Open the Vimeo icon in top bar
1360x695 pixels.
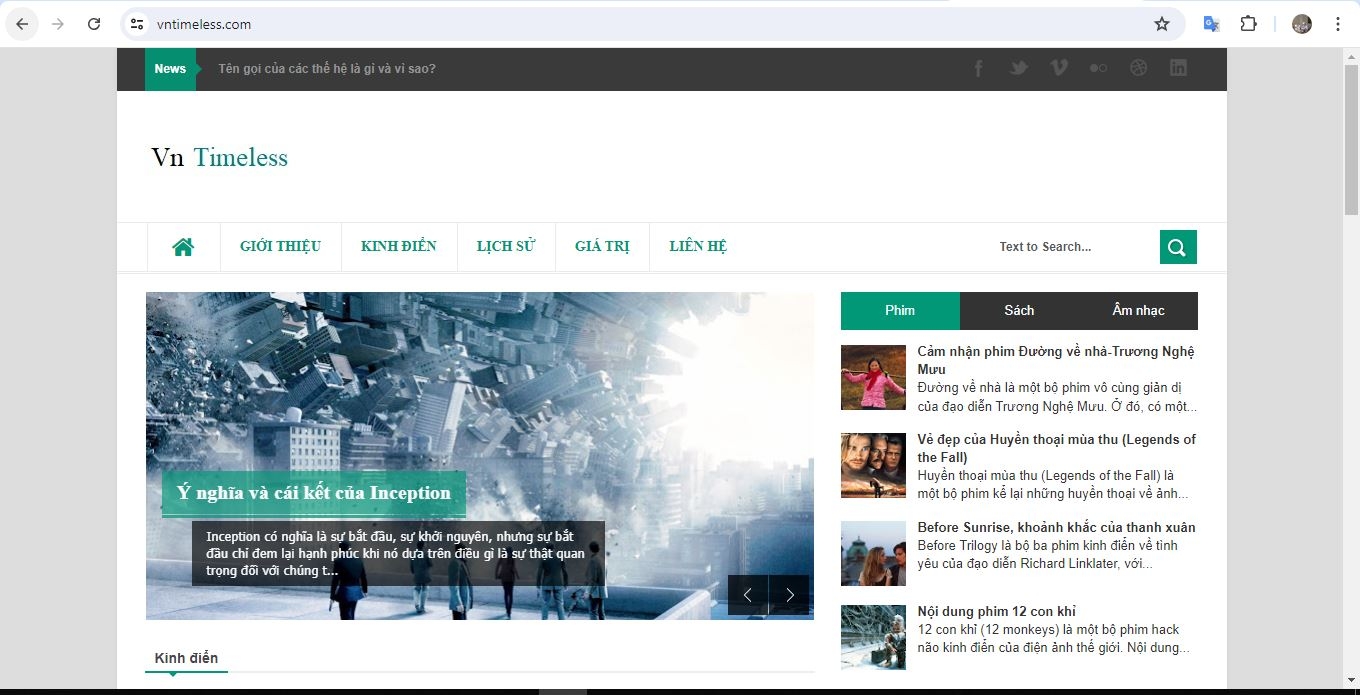(x=1059, y=68)
